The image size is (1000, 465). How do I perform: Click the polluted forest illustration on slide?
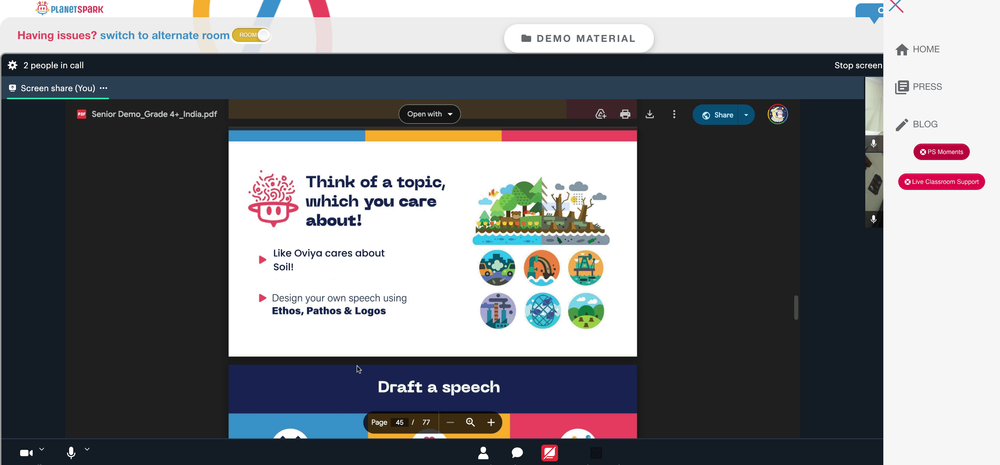[541, 210]
